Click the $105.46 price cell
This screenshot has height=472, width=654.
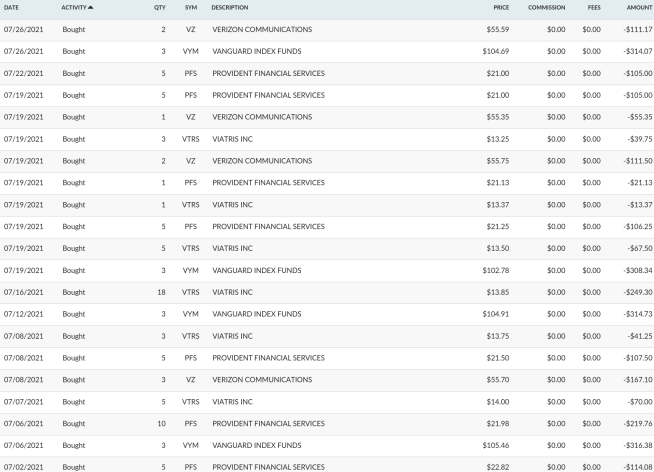pyautogui.click(x=496, y=445)
